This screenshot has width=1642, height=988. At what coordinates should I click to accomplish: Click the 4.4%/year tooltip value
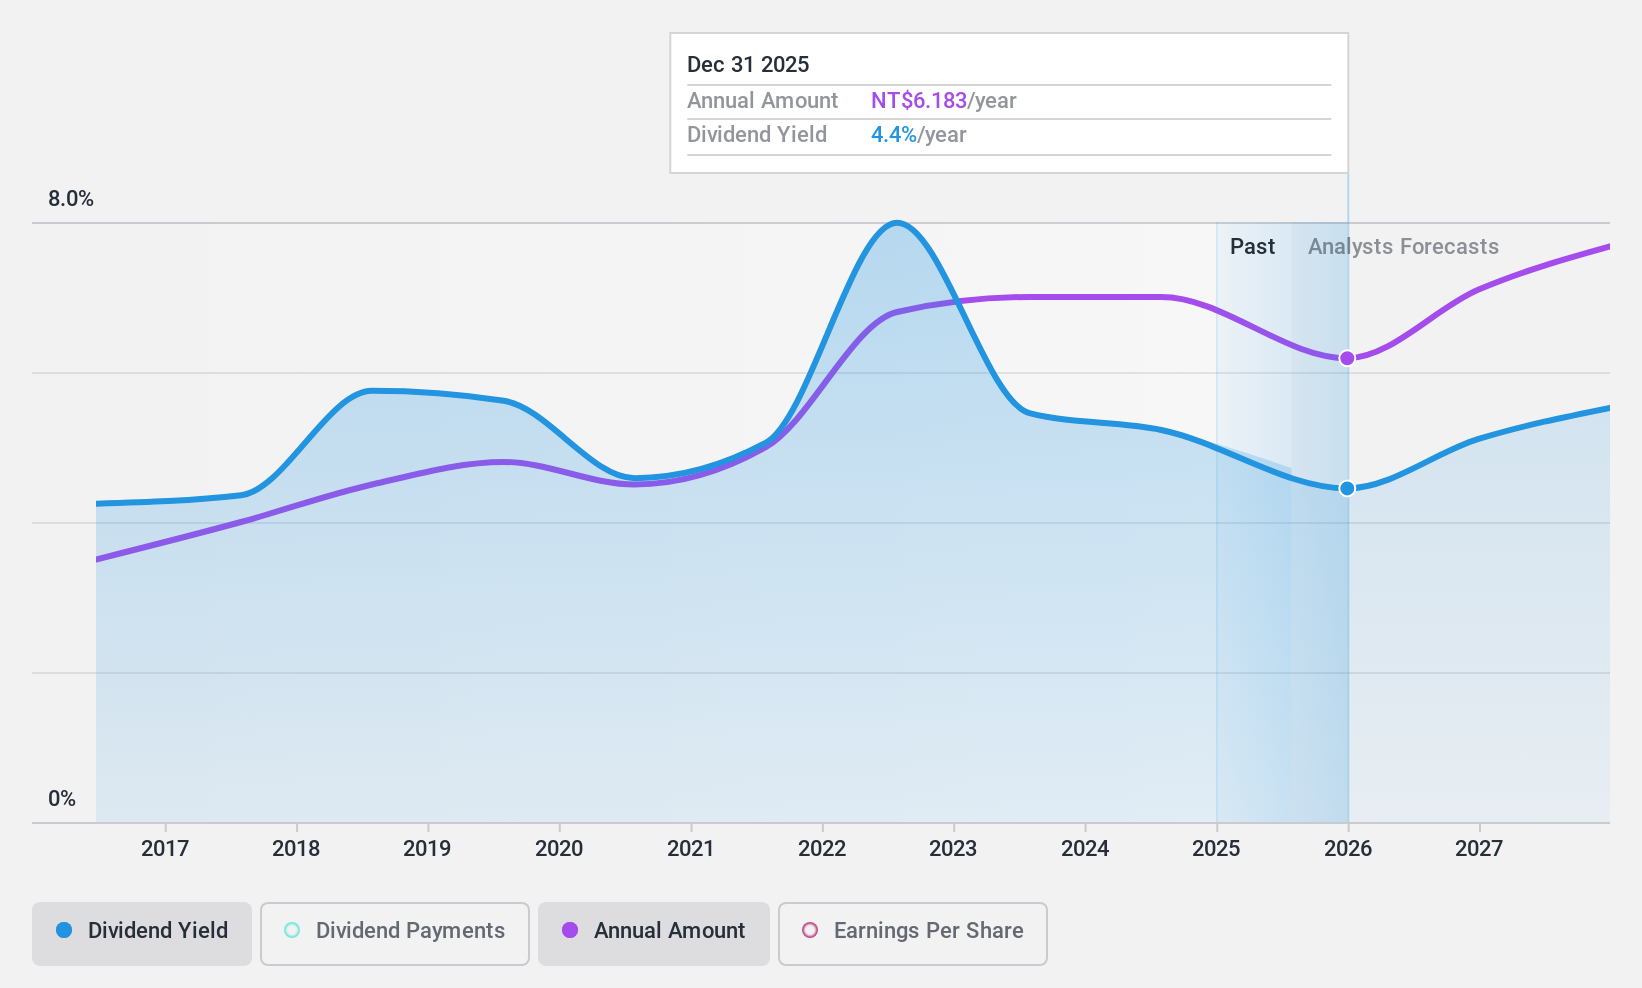tap(918, 135)
